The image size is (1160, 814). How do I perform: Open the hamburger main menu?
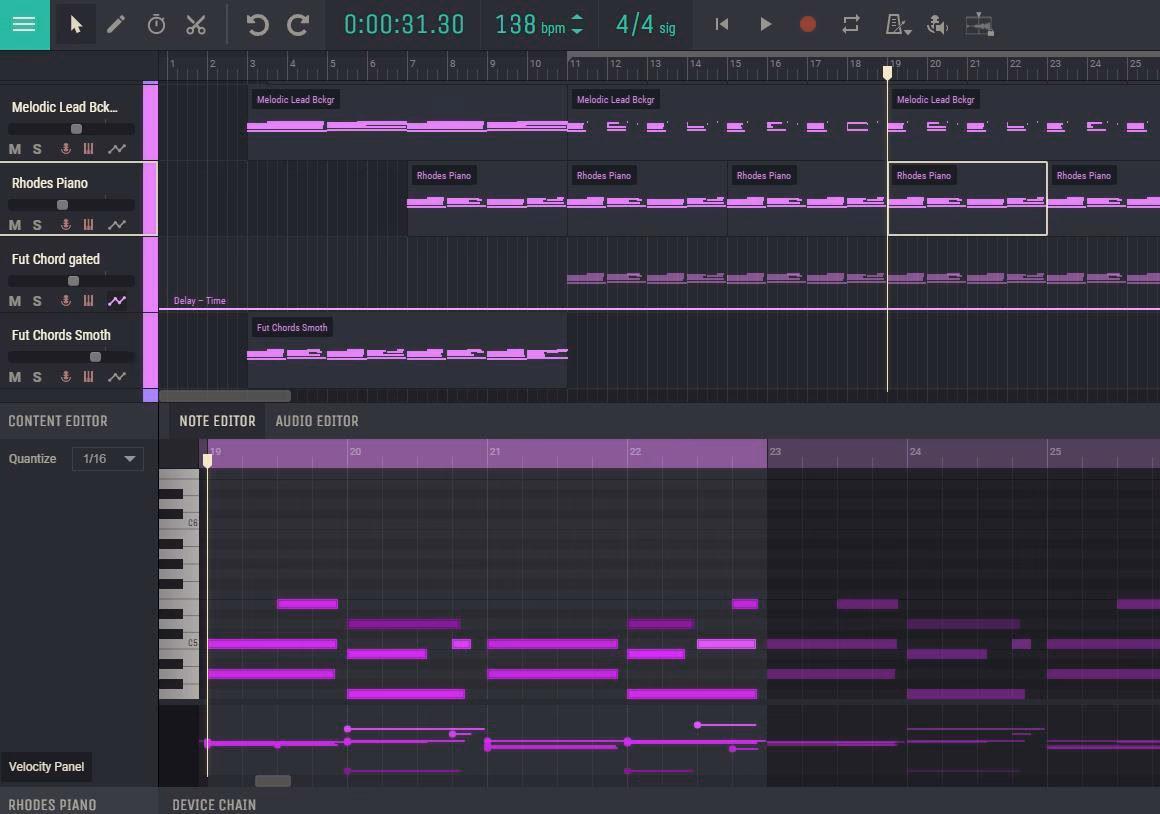24,24
